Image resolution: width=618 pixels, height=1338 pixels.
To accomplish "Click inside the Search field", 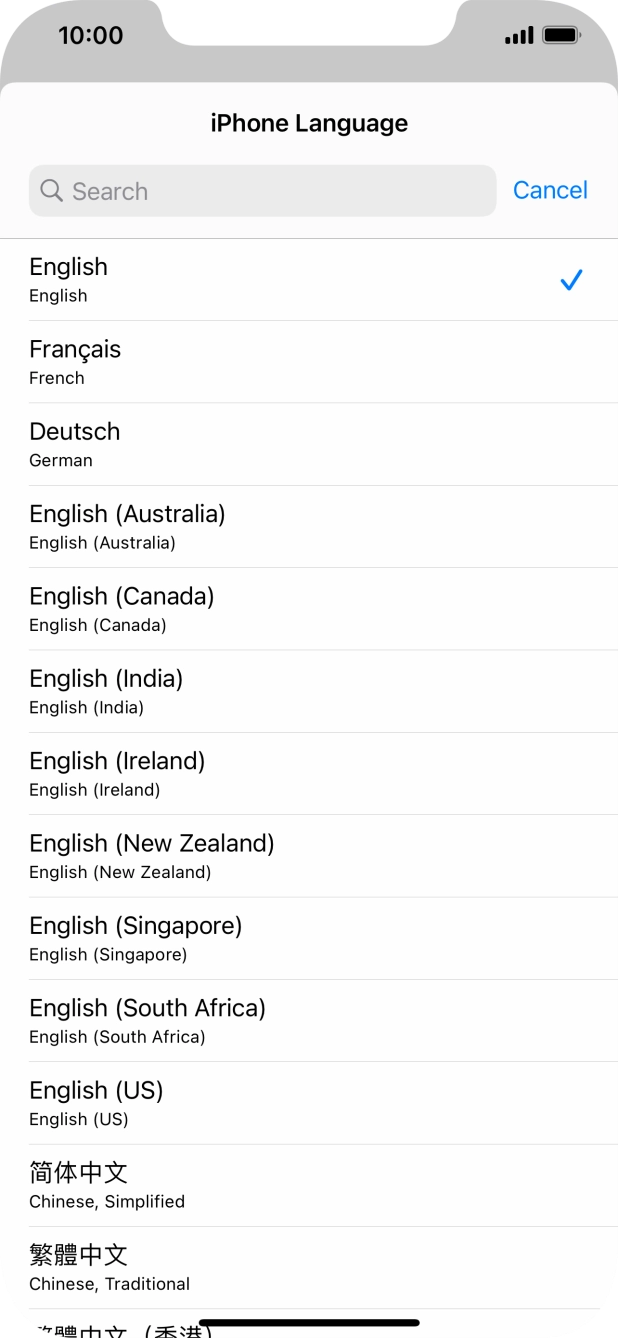I will pos(260,190).
